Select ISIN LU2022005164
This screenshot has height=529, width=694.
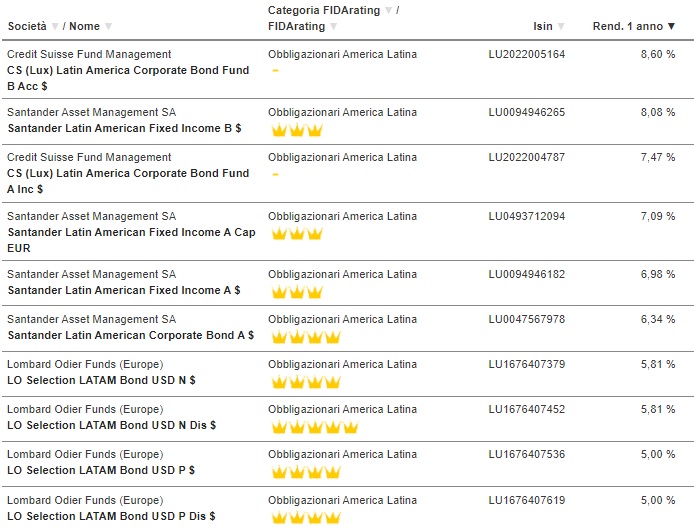click(527, 54)
